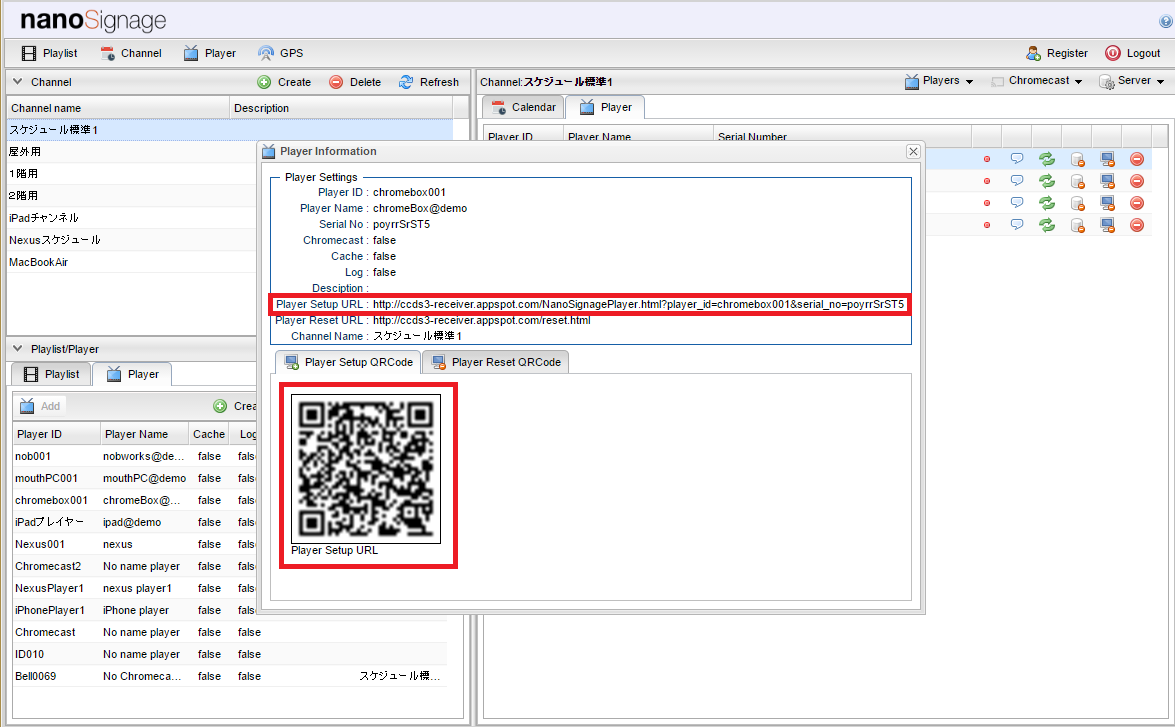Select channel スケジュール標準1 in channel list
This screenshot has height=727, width=1175.
pyautogui.click(x=230, y=130)
